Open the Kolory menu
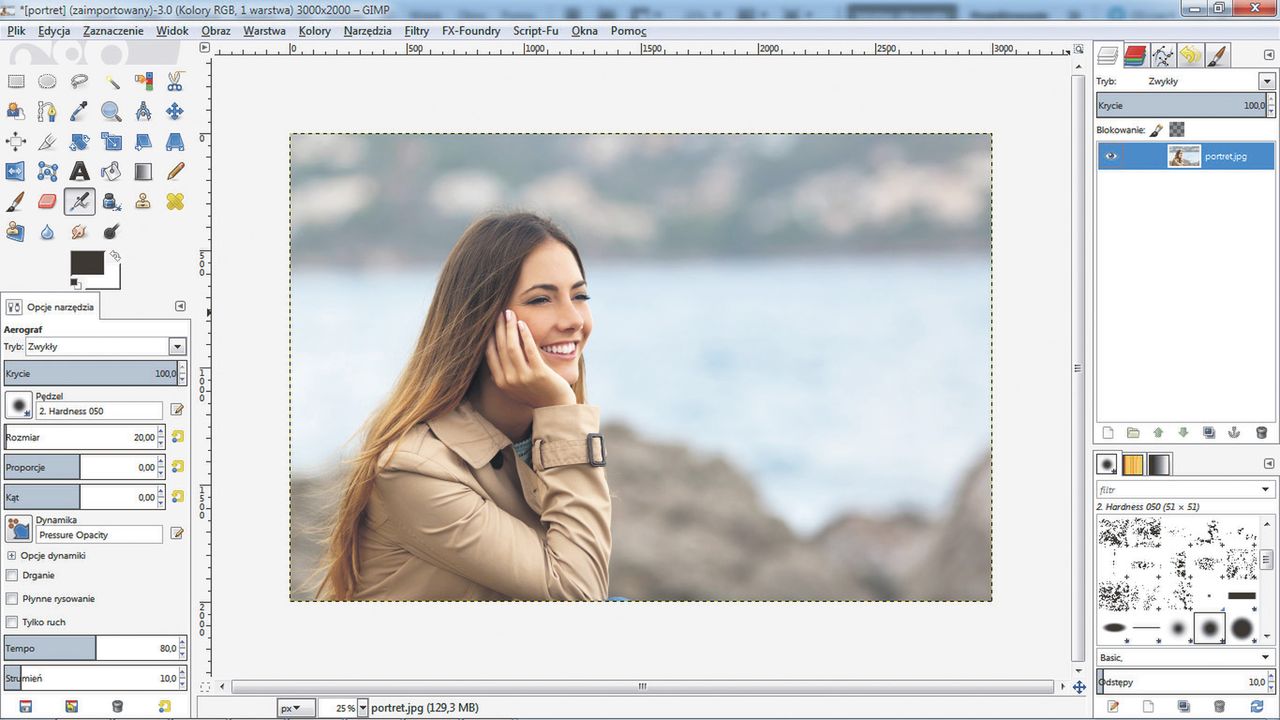The image size is (1280, 720). 315,31
